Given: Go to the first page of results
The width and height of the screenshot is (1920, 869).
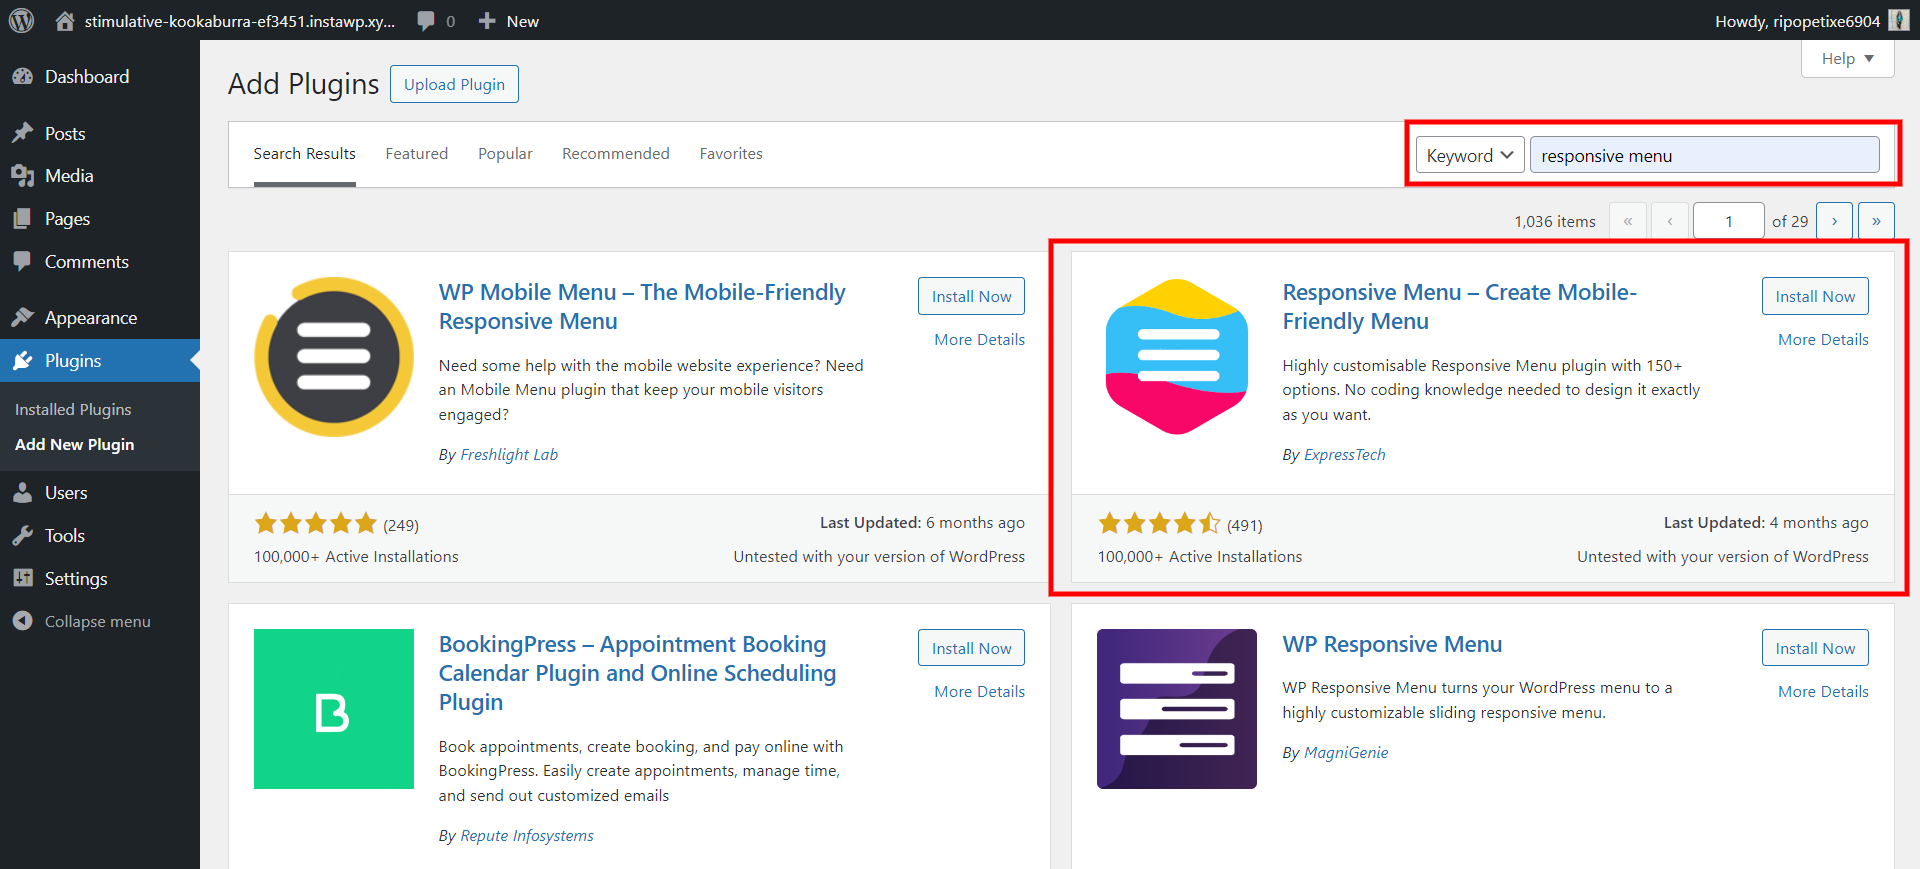Looking at the screenshot, I should pyautogui.click(x=1628, y=221).
